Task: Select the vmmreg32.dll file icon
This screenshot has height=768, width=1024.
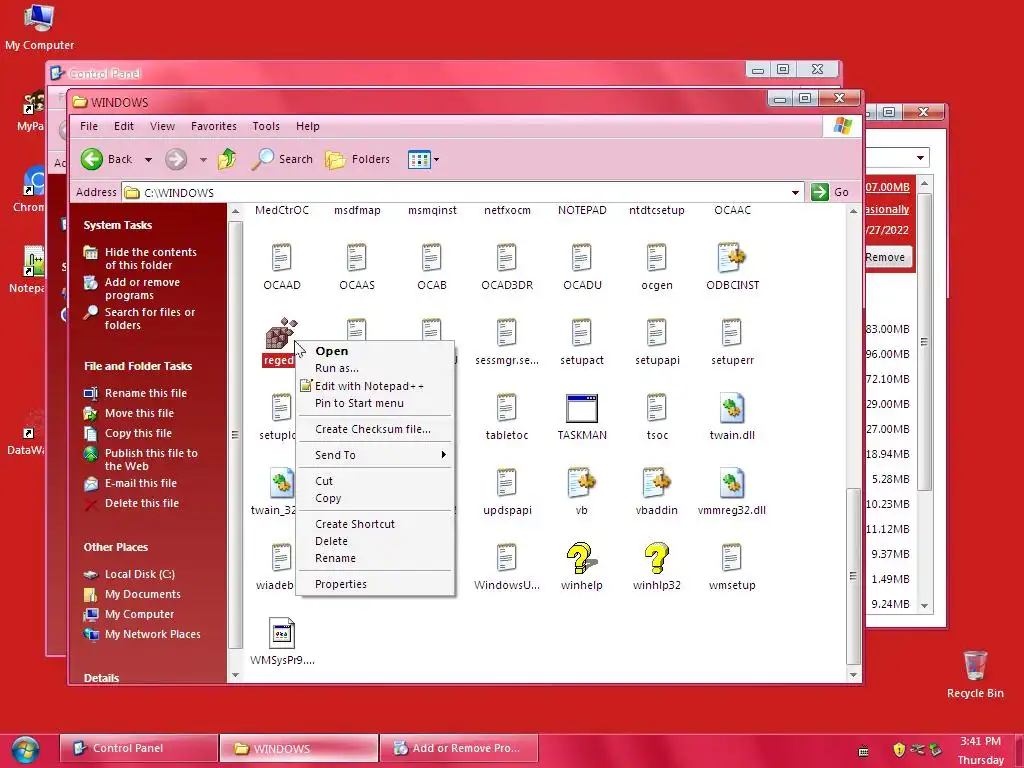Action: [x=731, y=483]
